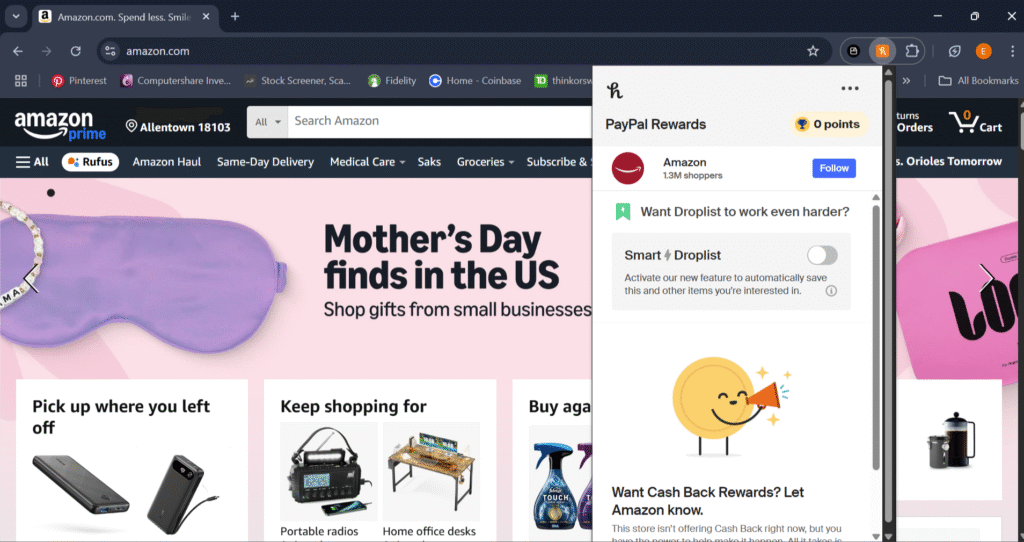Expand the Groceries dropdown

coord(485,162)
